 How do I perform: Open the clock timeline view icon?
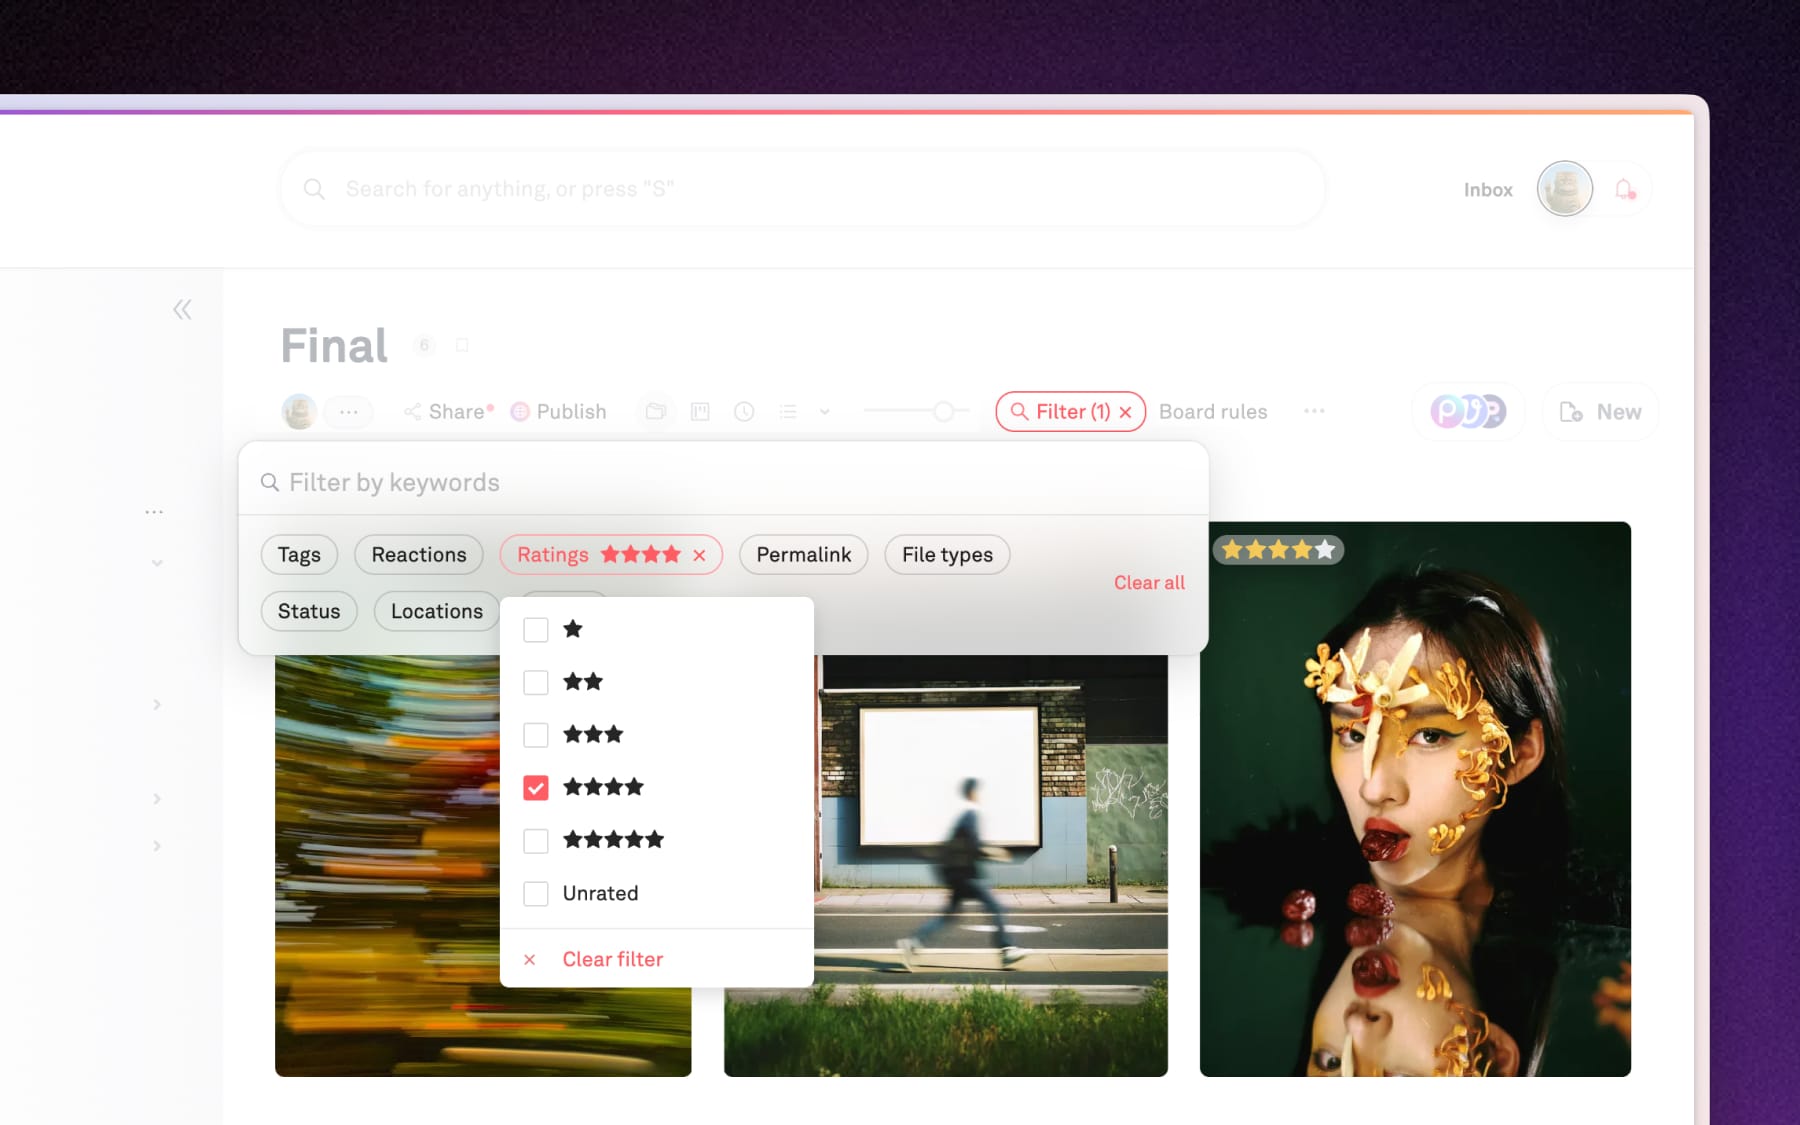click(x=744, y=412)
